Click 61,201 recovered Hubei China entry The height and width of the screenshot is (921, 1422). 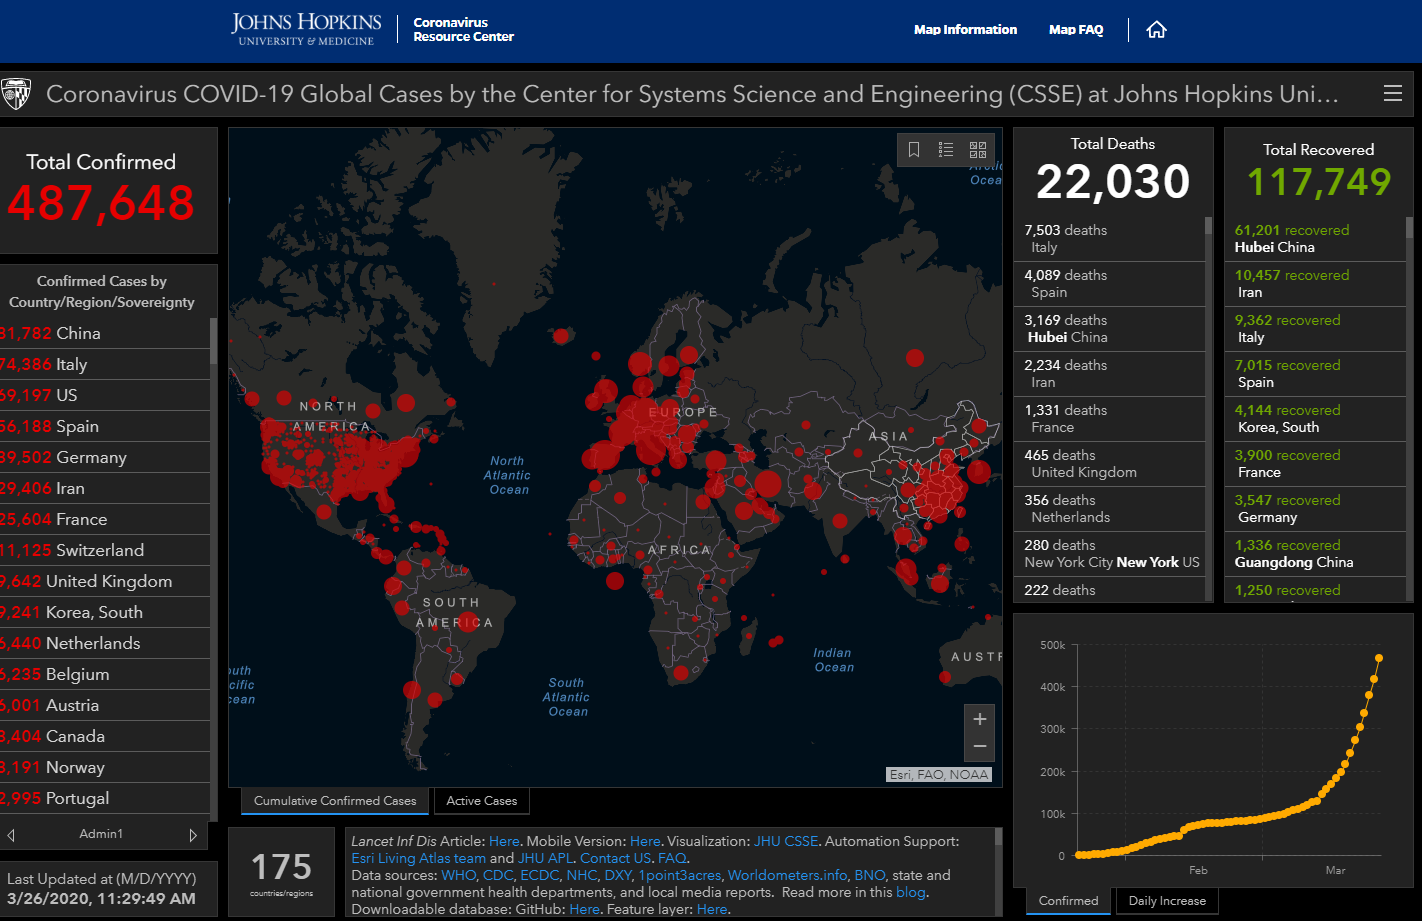pos(1315,239)
